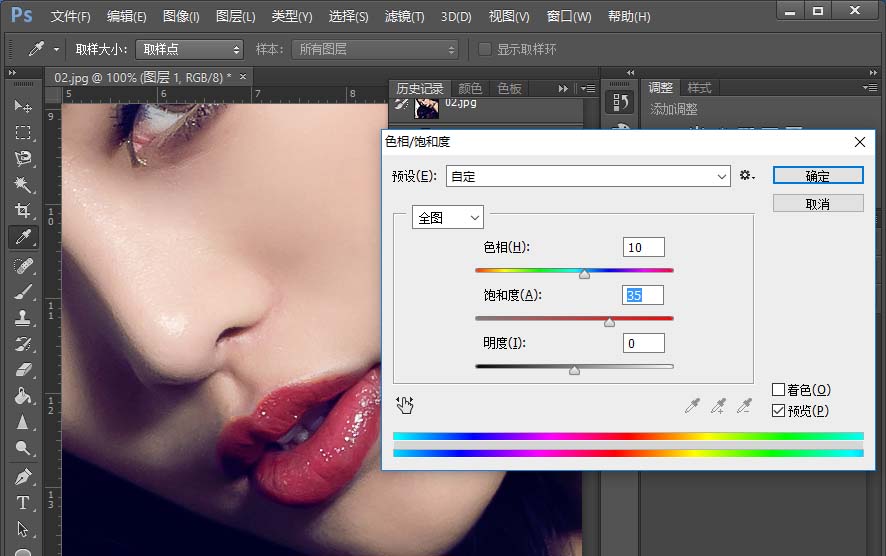Image resolution: width=886 pixels, height=556 pixels.
Task: Uncheck the 预览 (Preview) checkbox
Action: pos(779,411)
